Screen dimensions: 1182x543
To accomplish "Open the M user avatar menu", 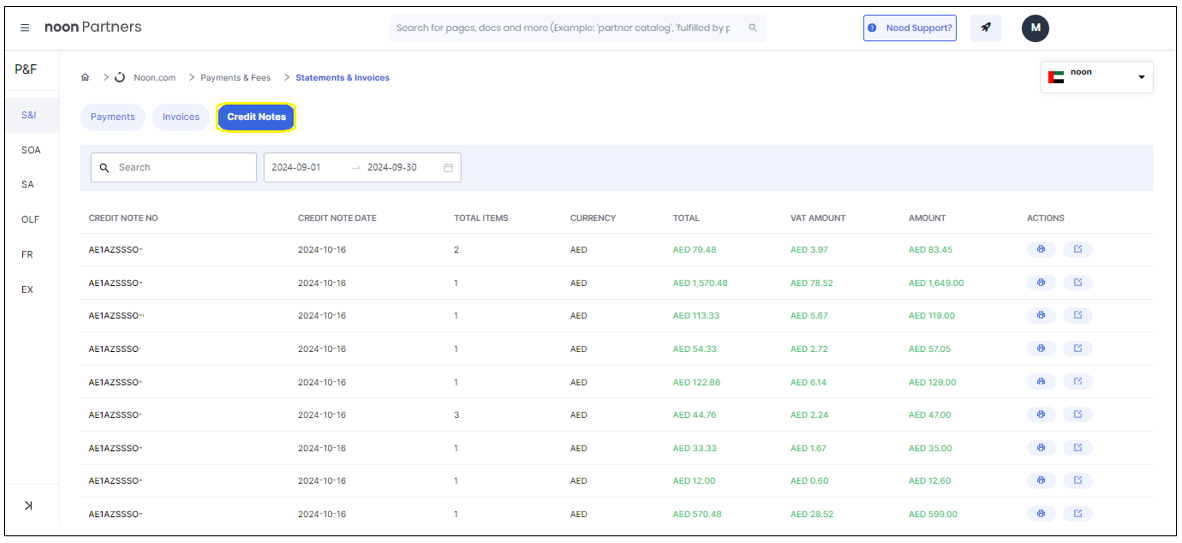I will 1035,27.
